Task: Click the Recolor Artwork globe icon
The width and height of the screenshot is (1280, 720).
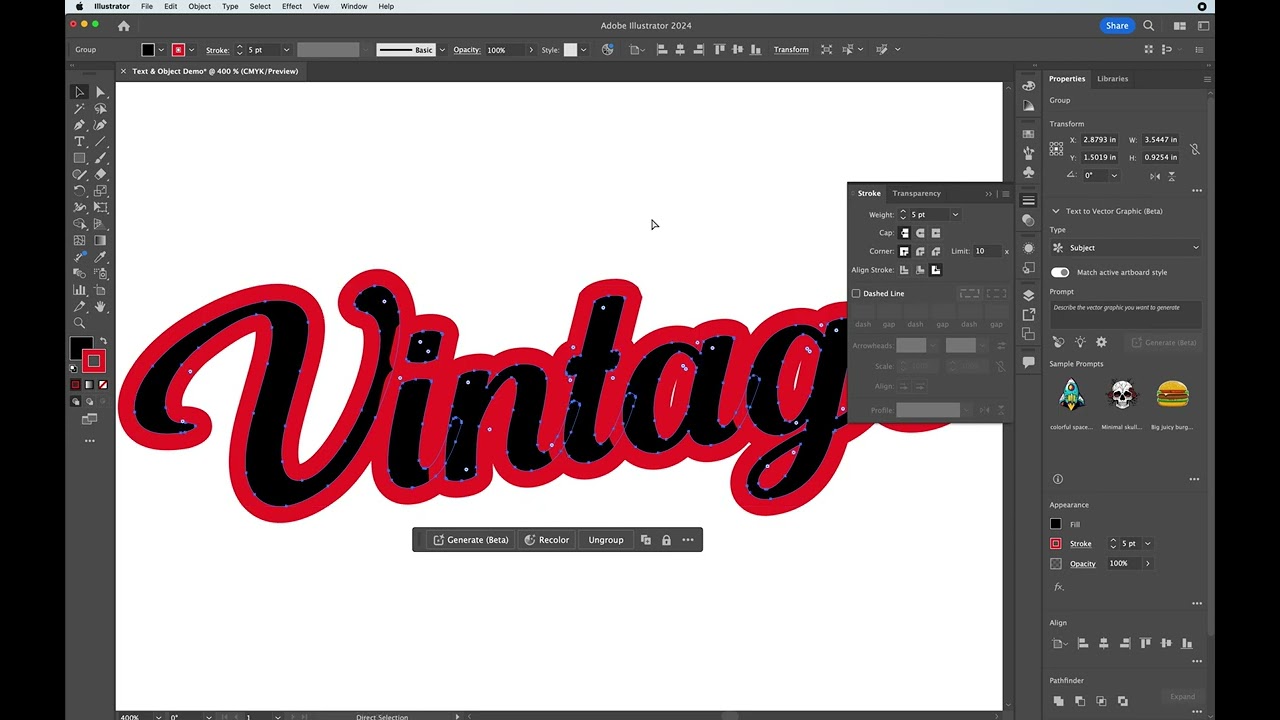Action: point(607,50)
